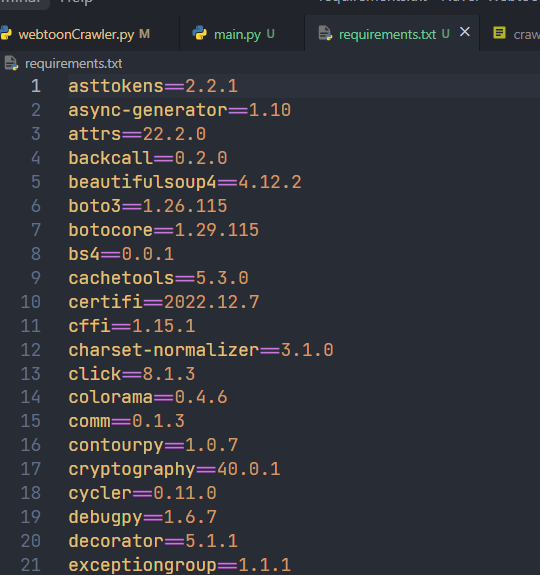Click the requirements.txt breadcrumb label

tap(74, 64)
